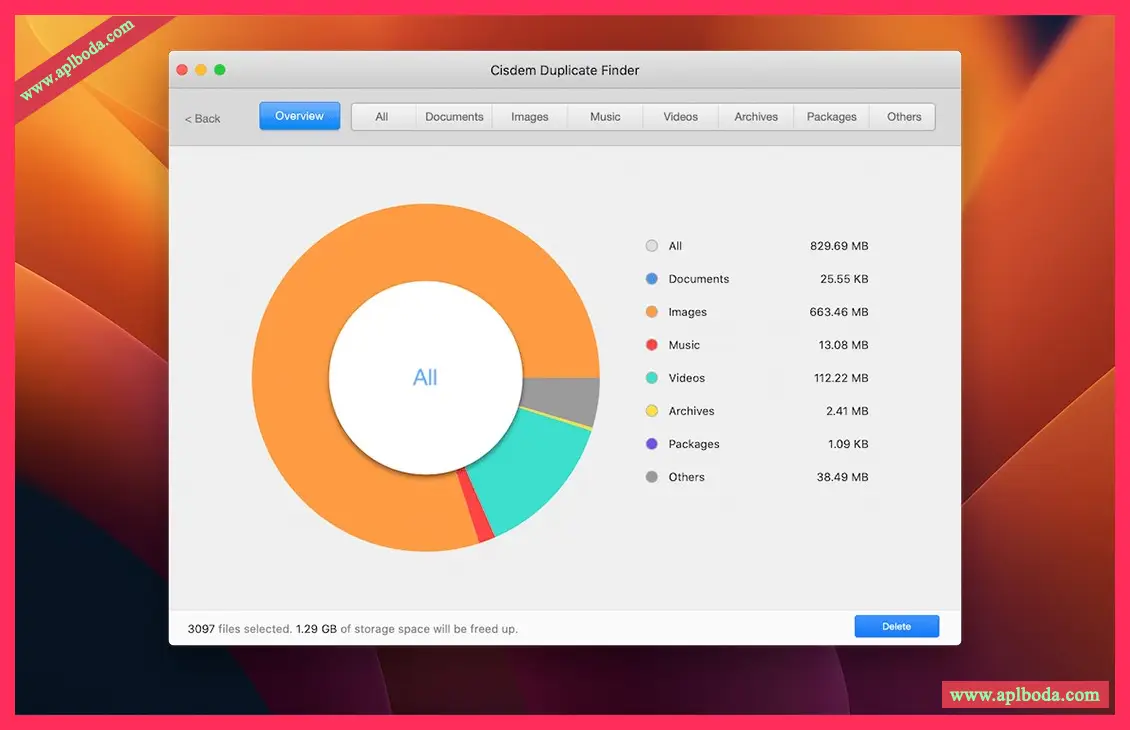Select the Music label in legend
The image size is (1130, 730).
point(684,344)
